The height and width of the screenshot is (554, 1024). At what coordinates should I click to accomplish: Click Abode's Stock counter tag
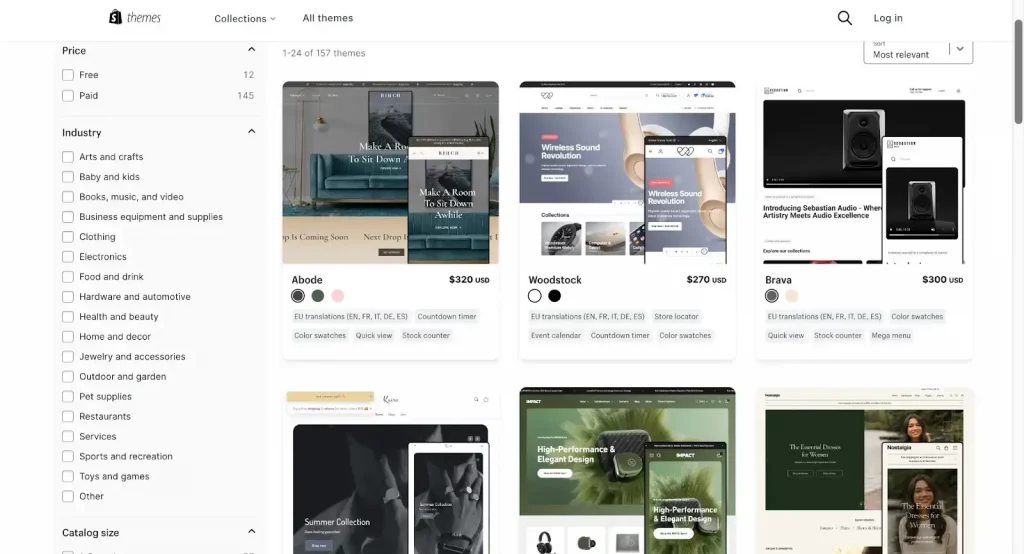tap(426, 335)
